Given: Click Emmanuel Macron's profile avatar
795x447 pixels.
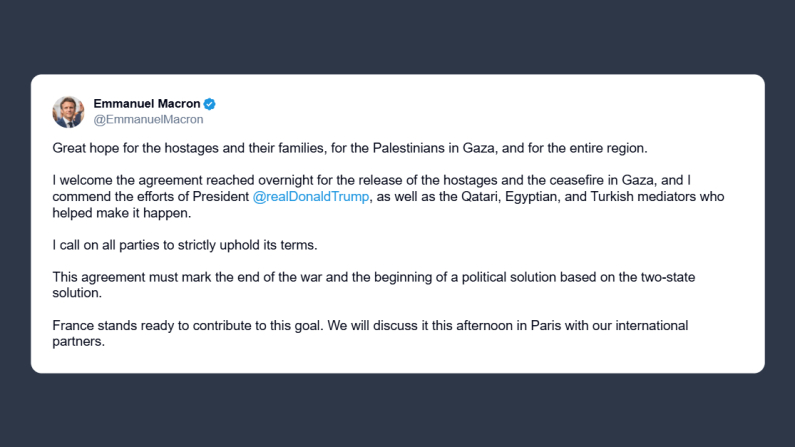Looking at the screenshot, I should point(68,111).
